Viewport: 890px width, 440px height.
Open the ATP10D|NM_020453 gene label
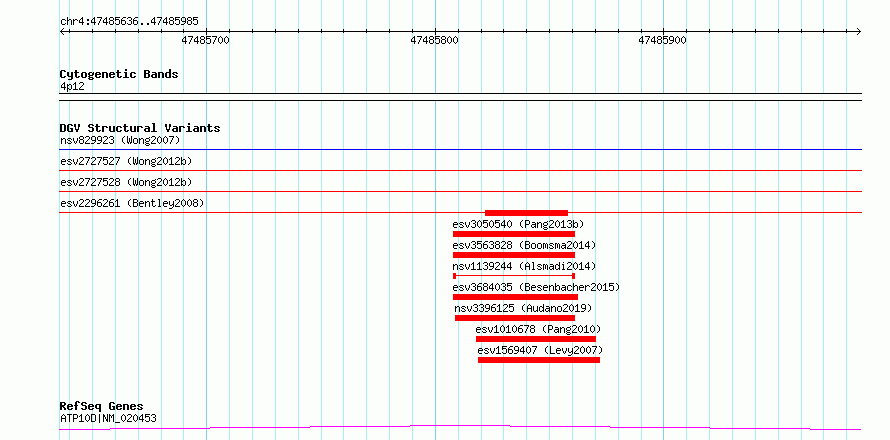(x=108, y=419)
